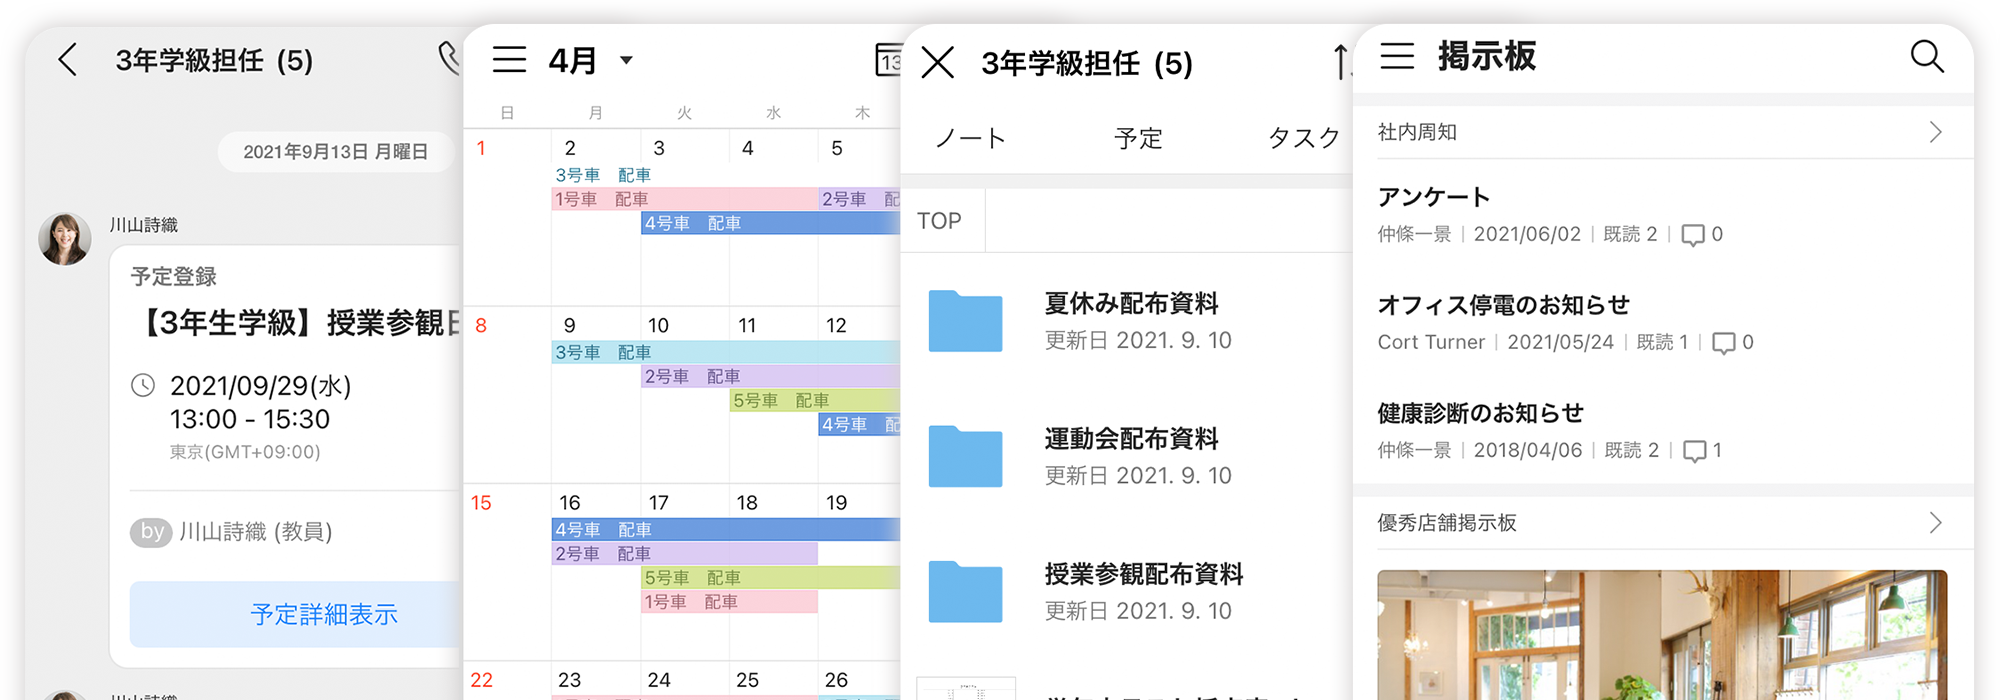Screen dimensions: 2000x700
Task: Open the 掲示板 hamburger menu
Action: 1397,56
